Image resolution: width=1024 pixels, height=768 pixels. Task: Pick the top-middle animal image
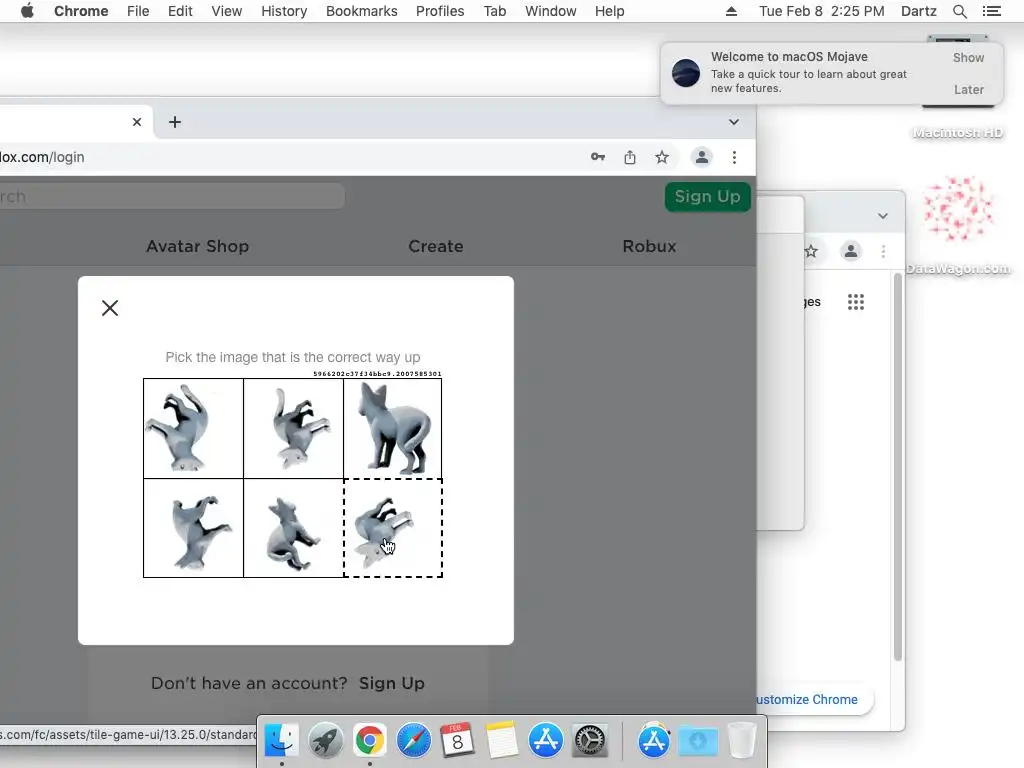(x=293, y=428)
